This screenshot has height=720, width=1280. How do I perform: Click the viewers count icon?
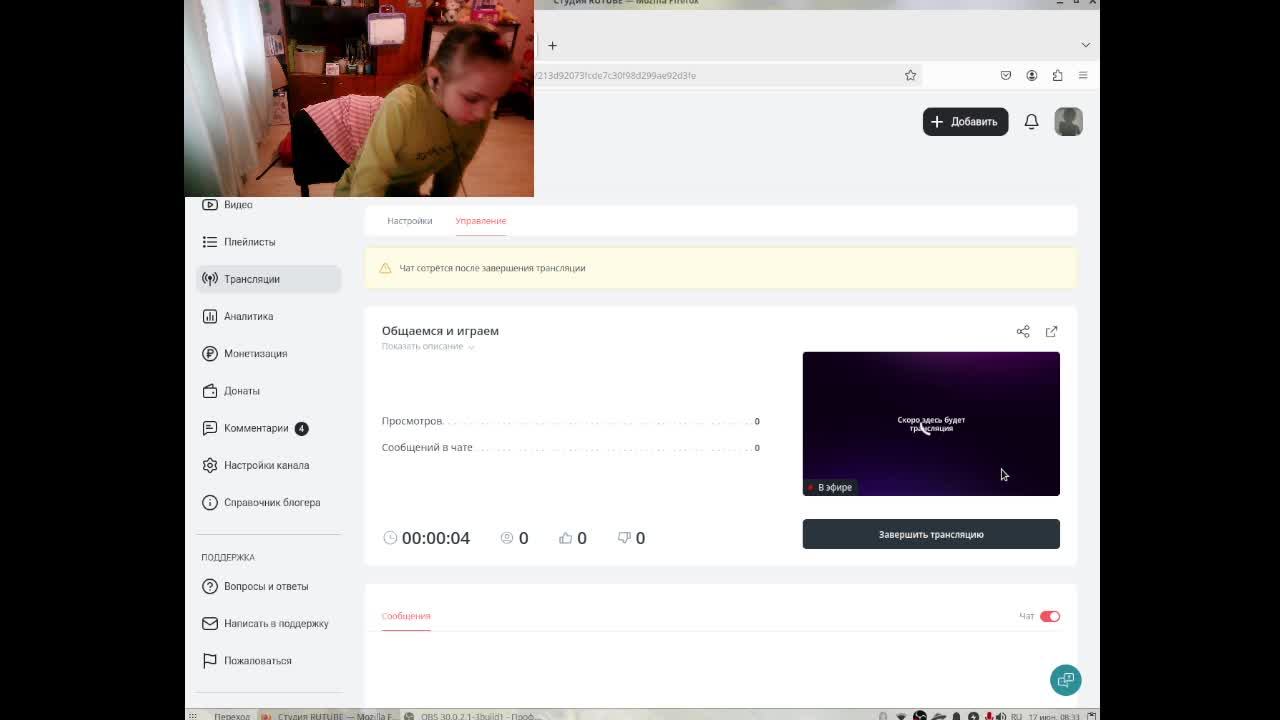pyautogui.click(x=507, y=538)
